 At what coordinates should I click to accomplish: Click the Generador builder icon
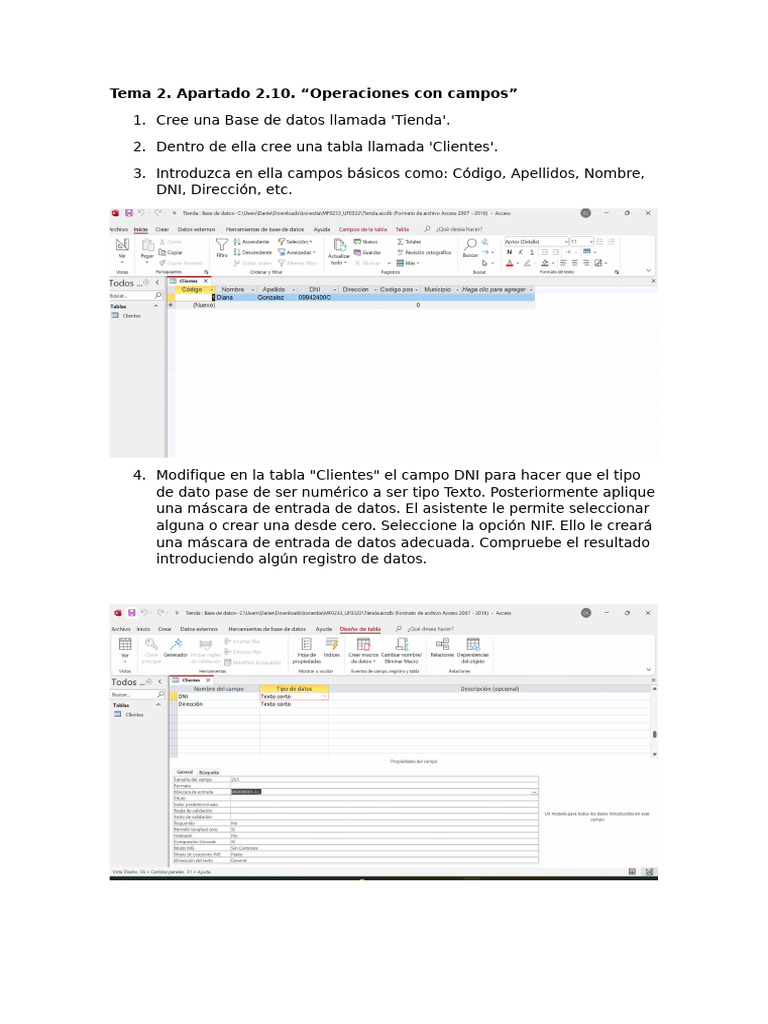(176, 647)
